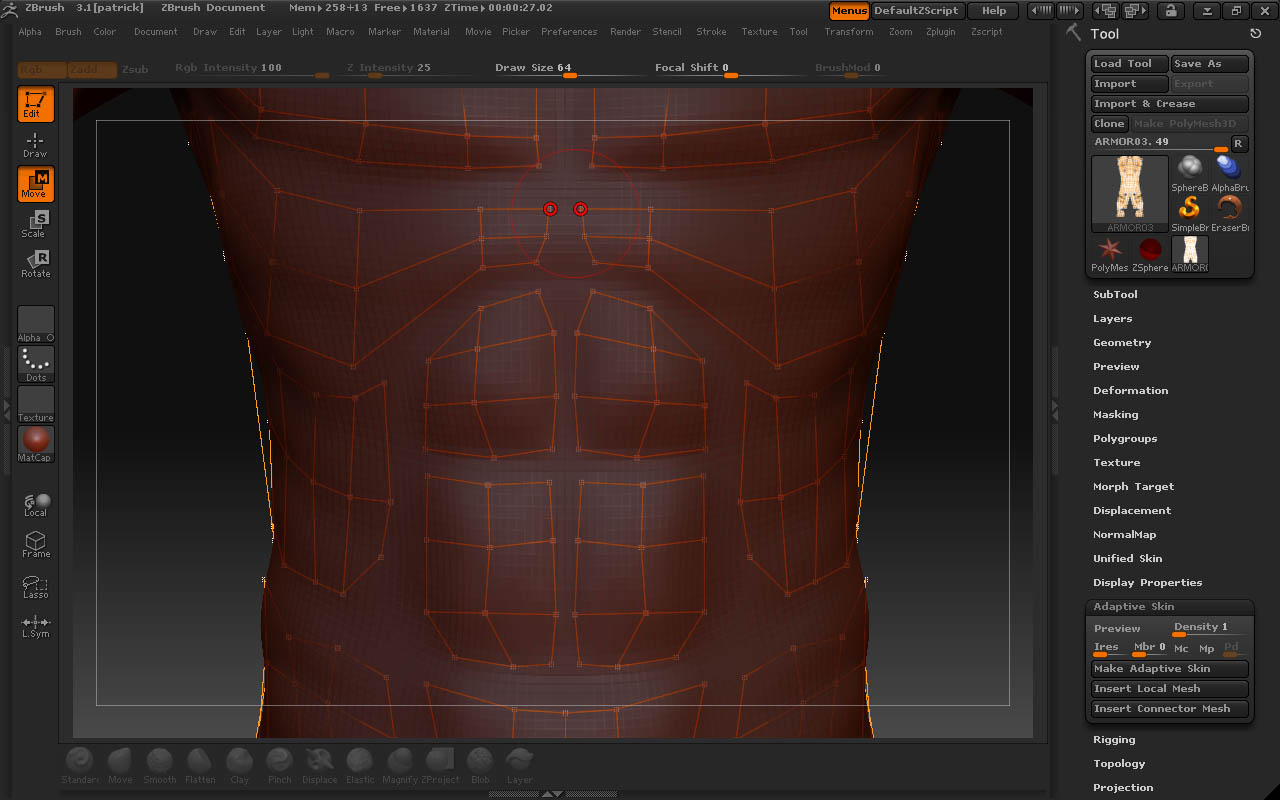Click the large ARMOR03 tool thumbnail
The image size is (1280, 800).
[x=1130, y=193]
